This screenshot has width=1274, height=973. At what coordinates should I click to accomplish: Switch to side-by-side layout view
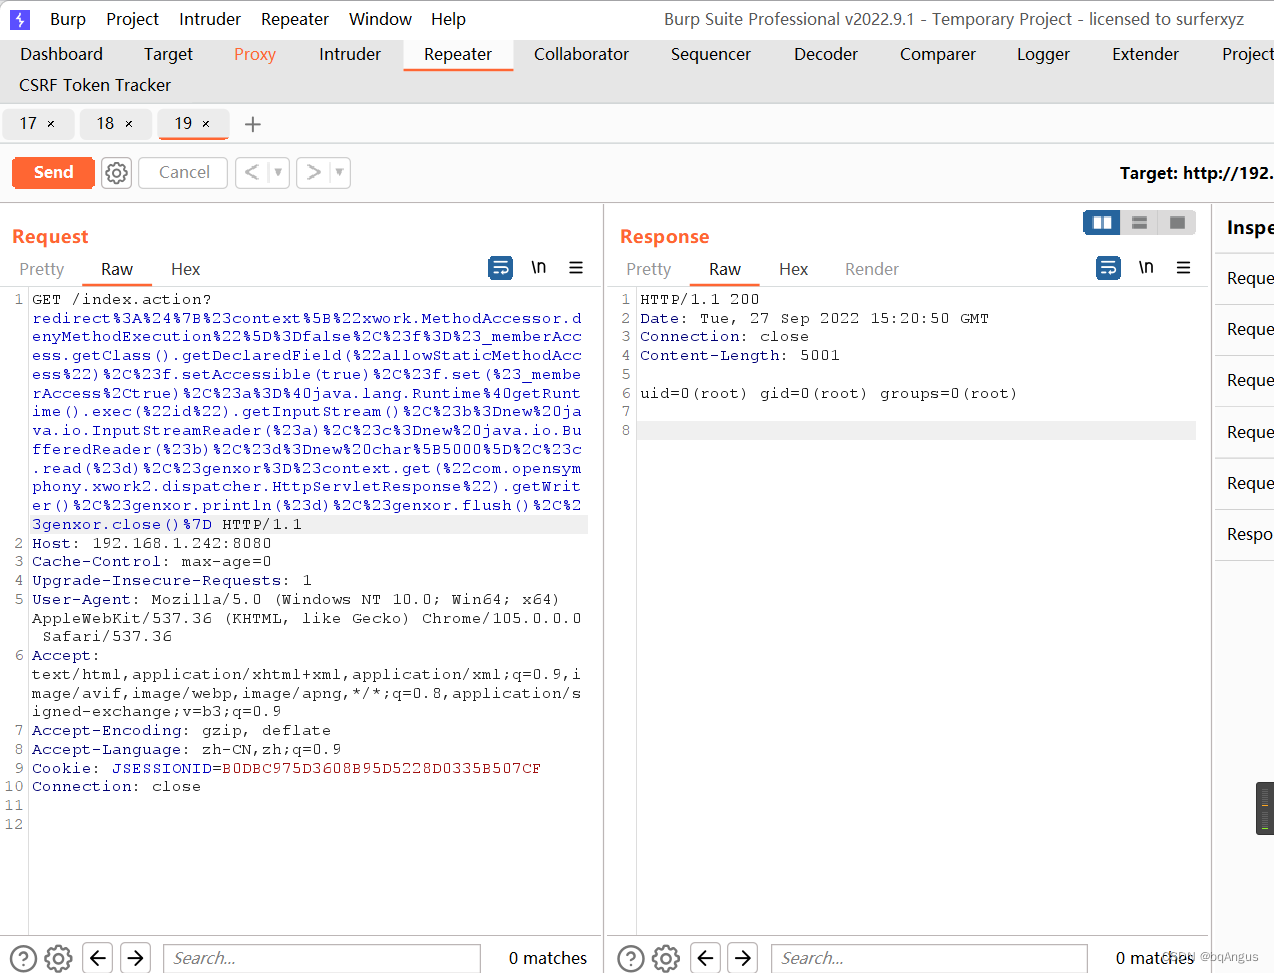coord(1102,222)
